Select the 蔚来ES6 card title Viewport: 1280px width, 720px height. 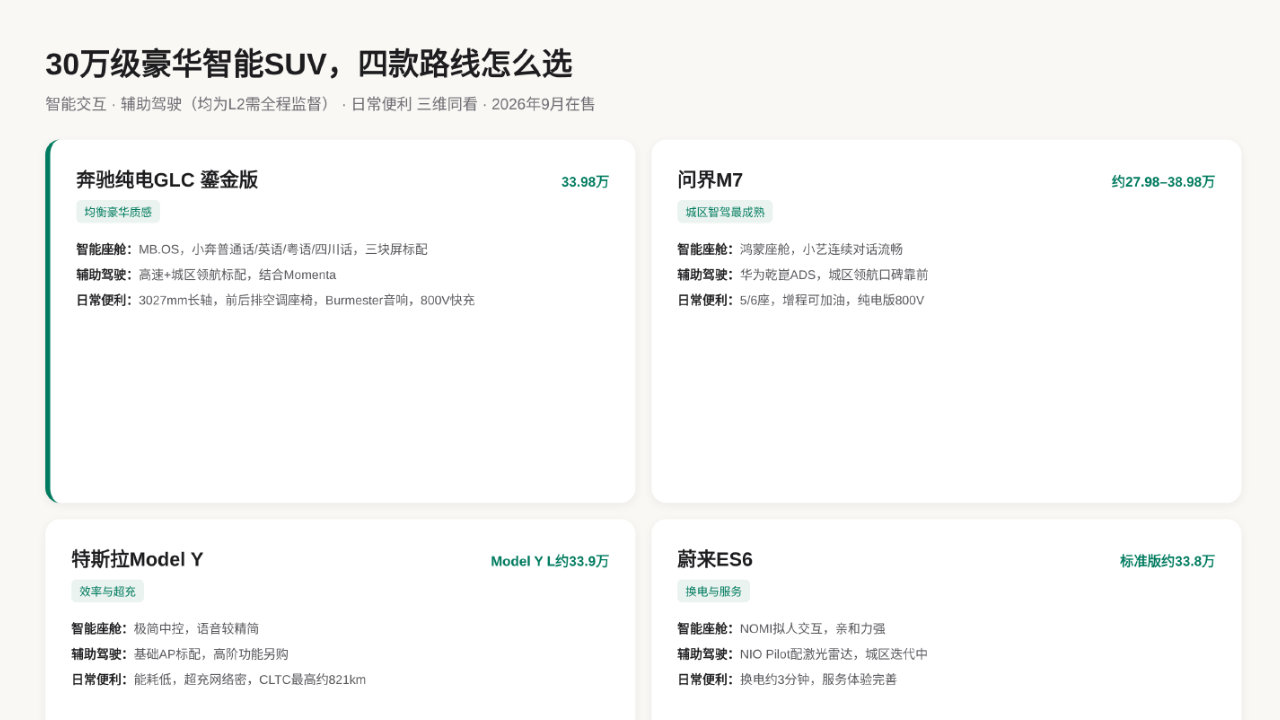click(x=715, y=559)
